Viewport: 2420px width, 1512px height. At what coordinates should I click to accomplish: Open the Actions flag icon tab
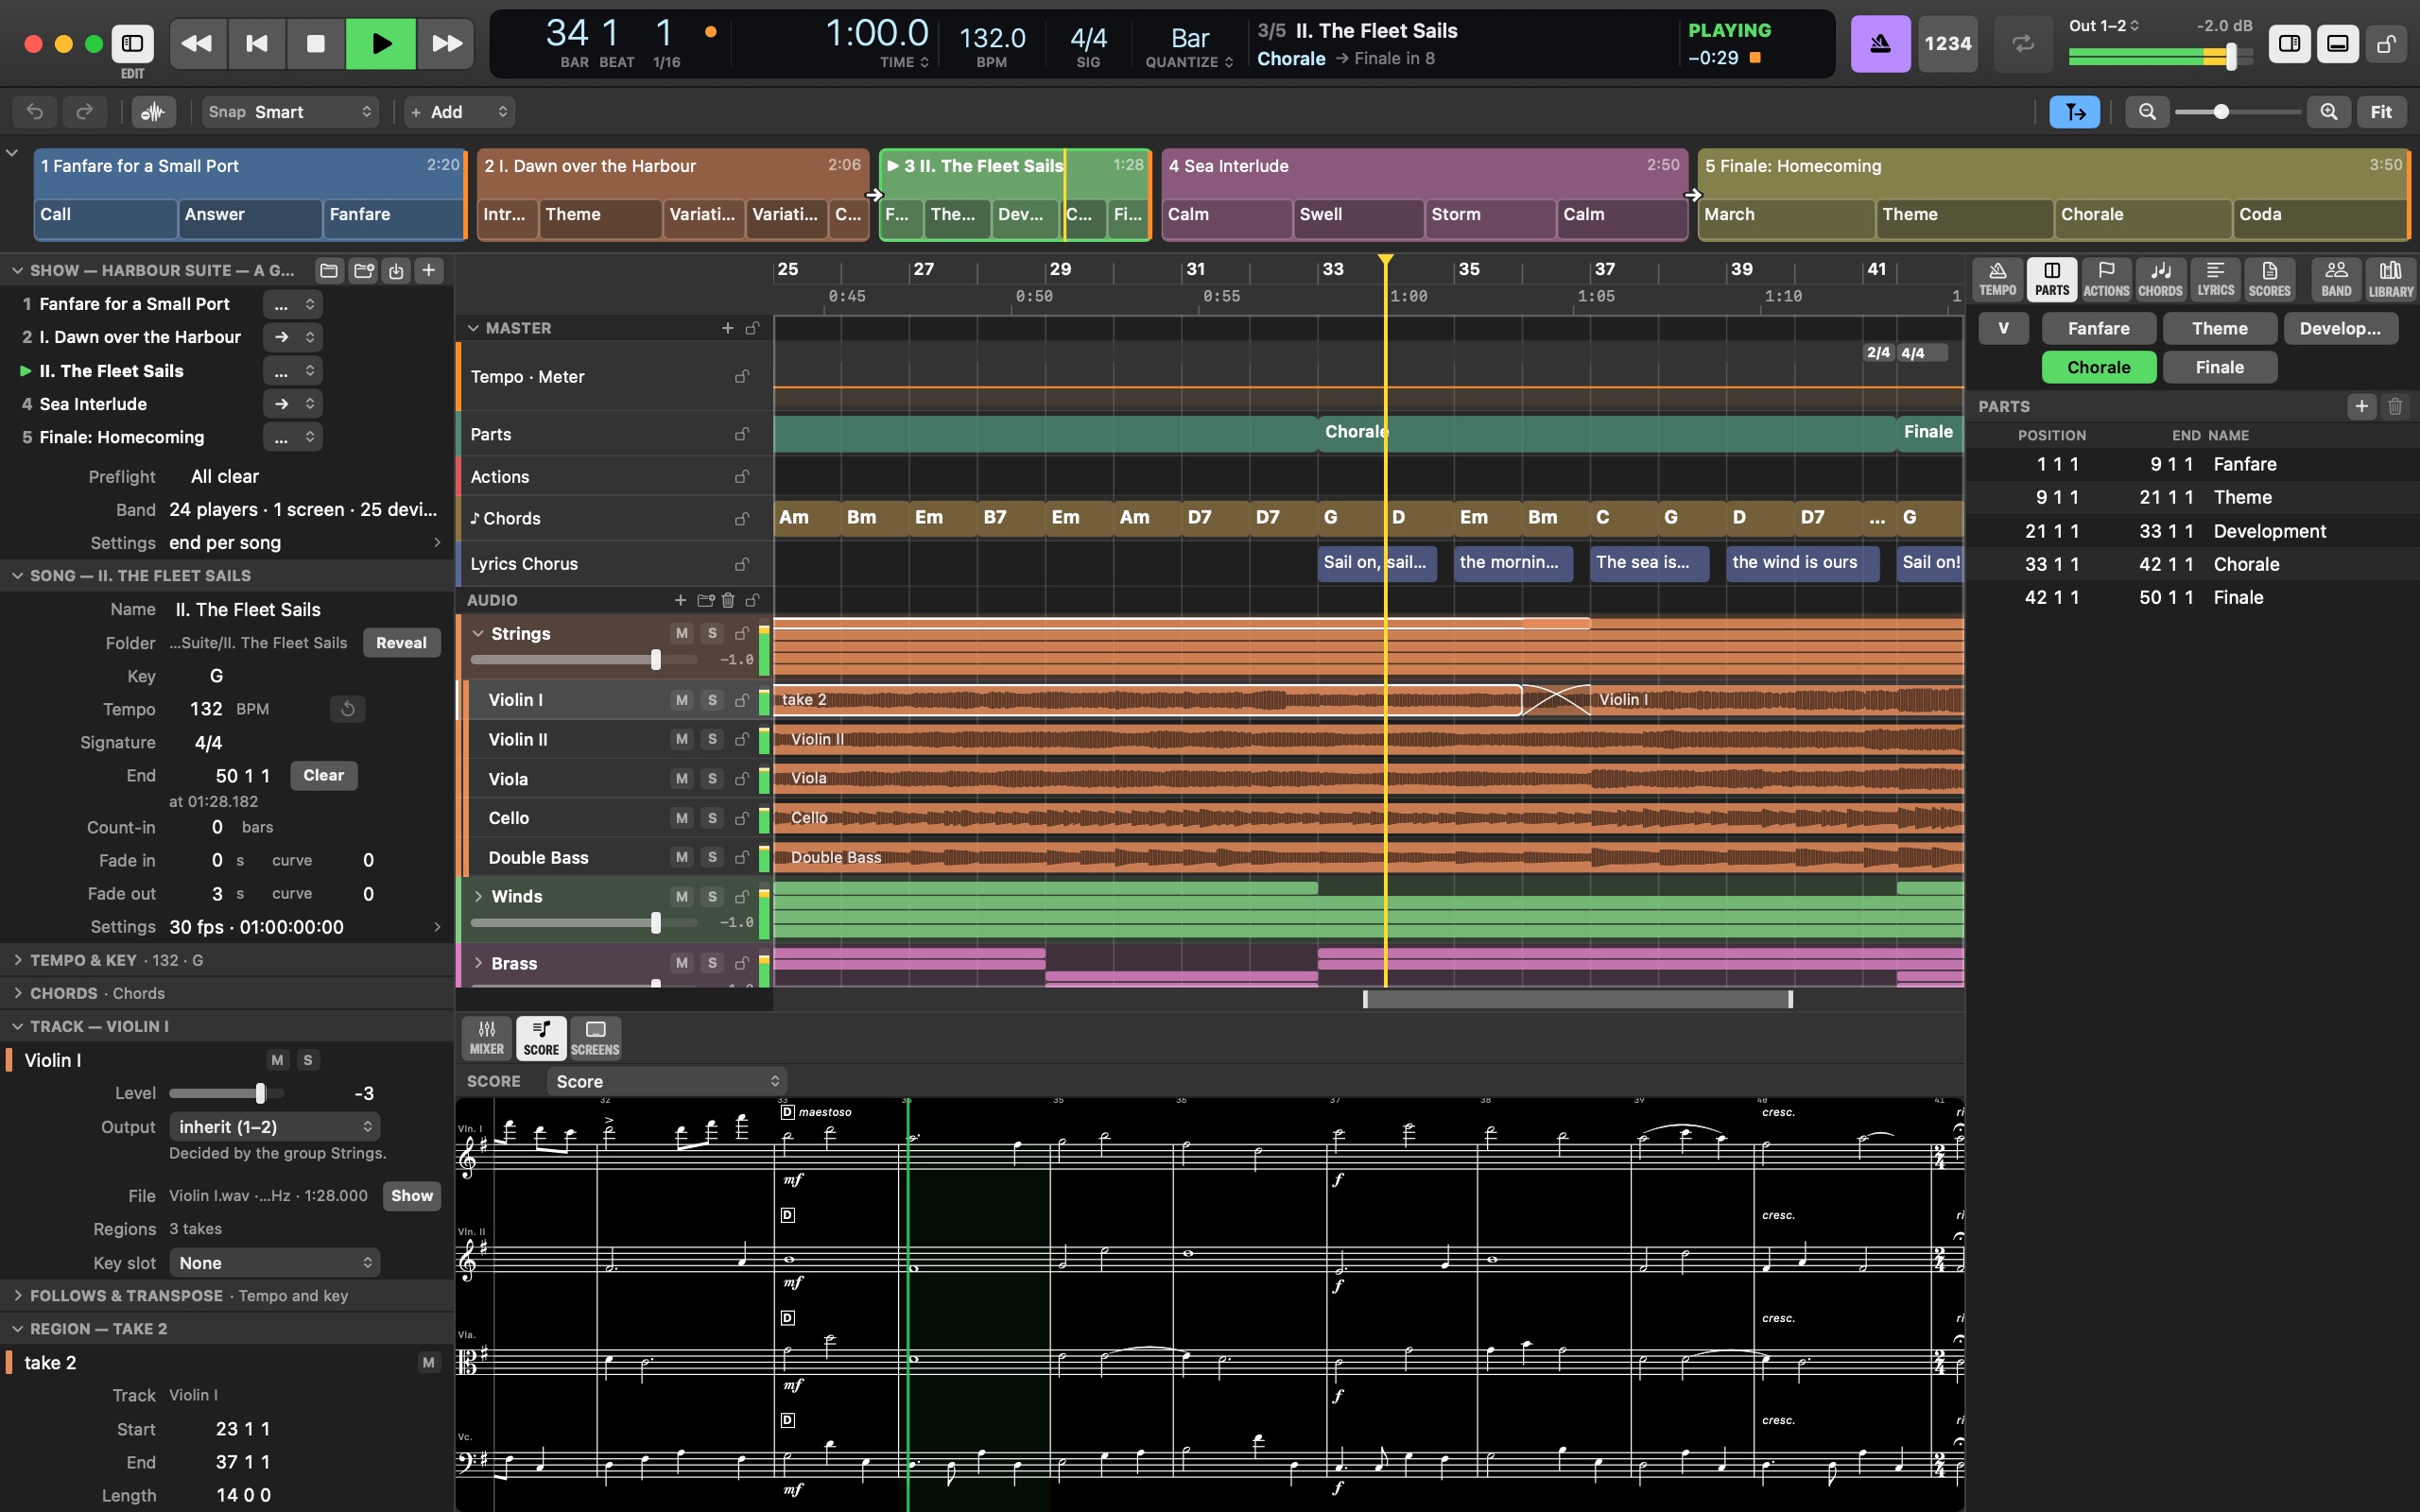pos(2106,279)
